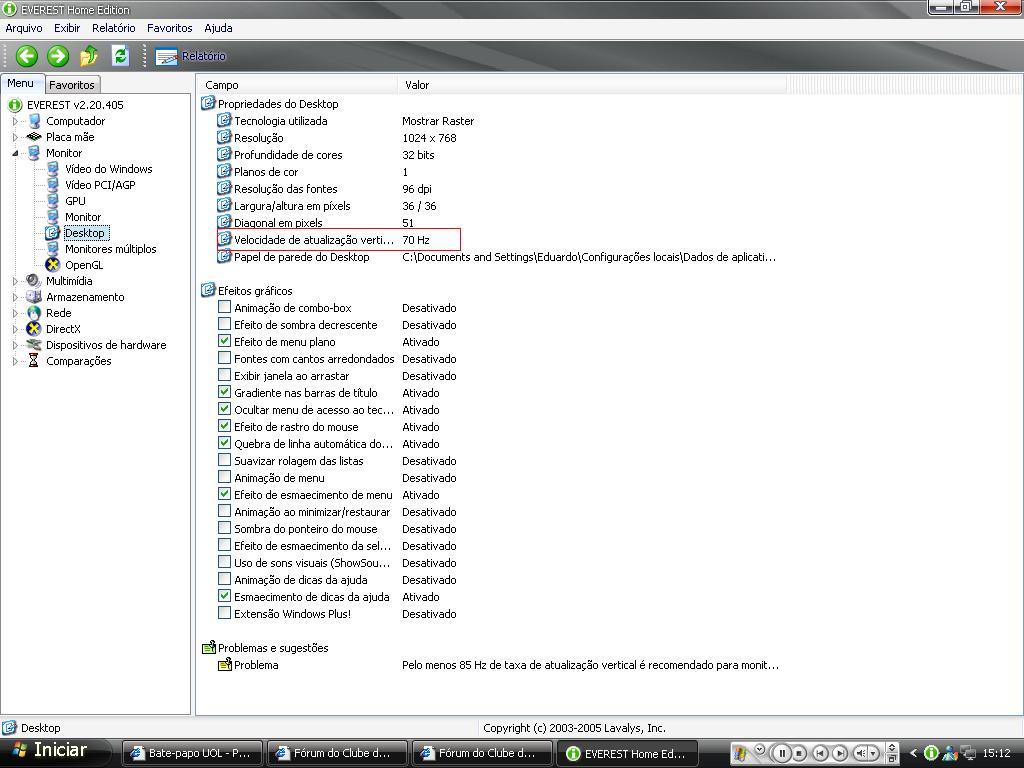Select the EVEREST v2.20.405 root icon
Screen dimensions: 1024x768
(x=14, y=105)
